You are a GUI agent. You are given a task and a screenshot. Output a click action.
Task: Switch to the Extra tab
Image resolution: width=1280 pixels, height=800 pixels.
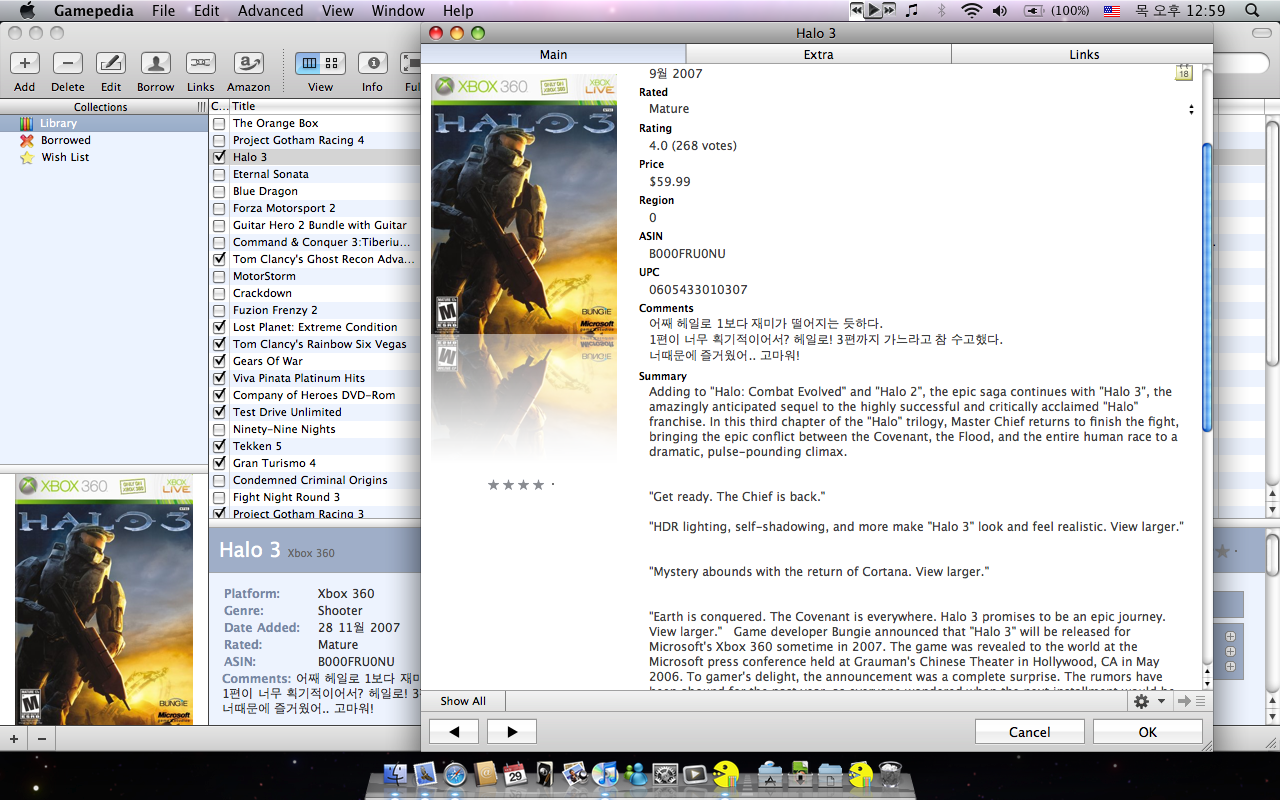coord(818,54)
